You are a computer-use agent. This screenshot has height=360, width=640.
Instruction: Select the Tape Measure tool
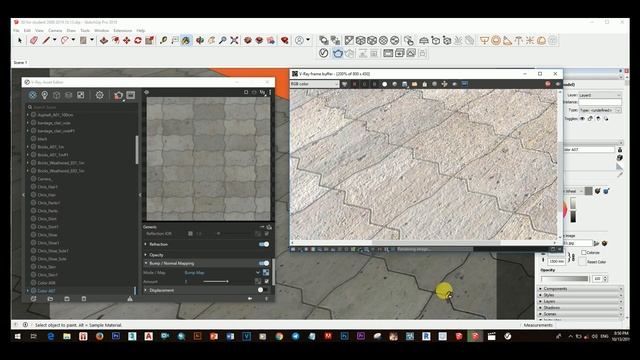point(164,40)
